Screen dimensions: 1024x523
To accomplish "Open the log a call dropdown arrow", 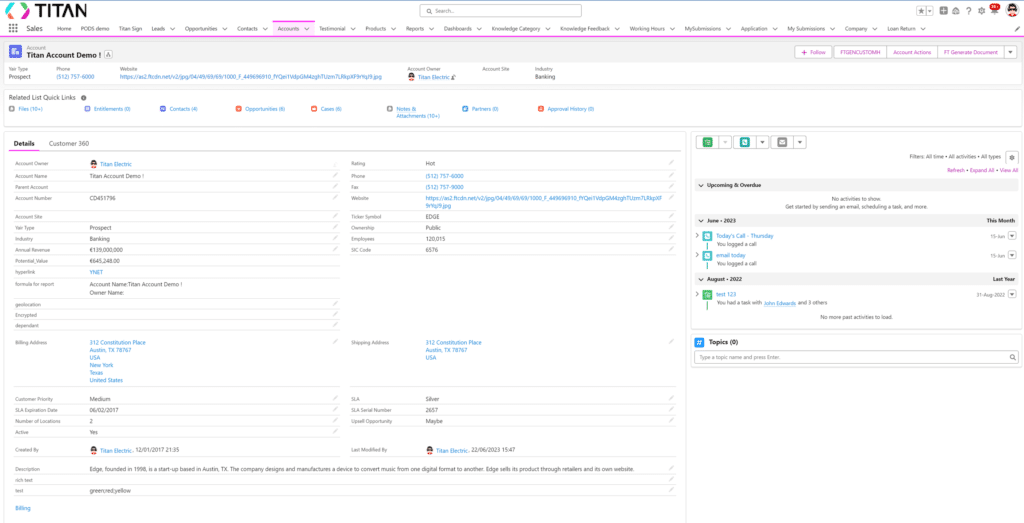I will [761, 142].
